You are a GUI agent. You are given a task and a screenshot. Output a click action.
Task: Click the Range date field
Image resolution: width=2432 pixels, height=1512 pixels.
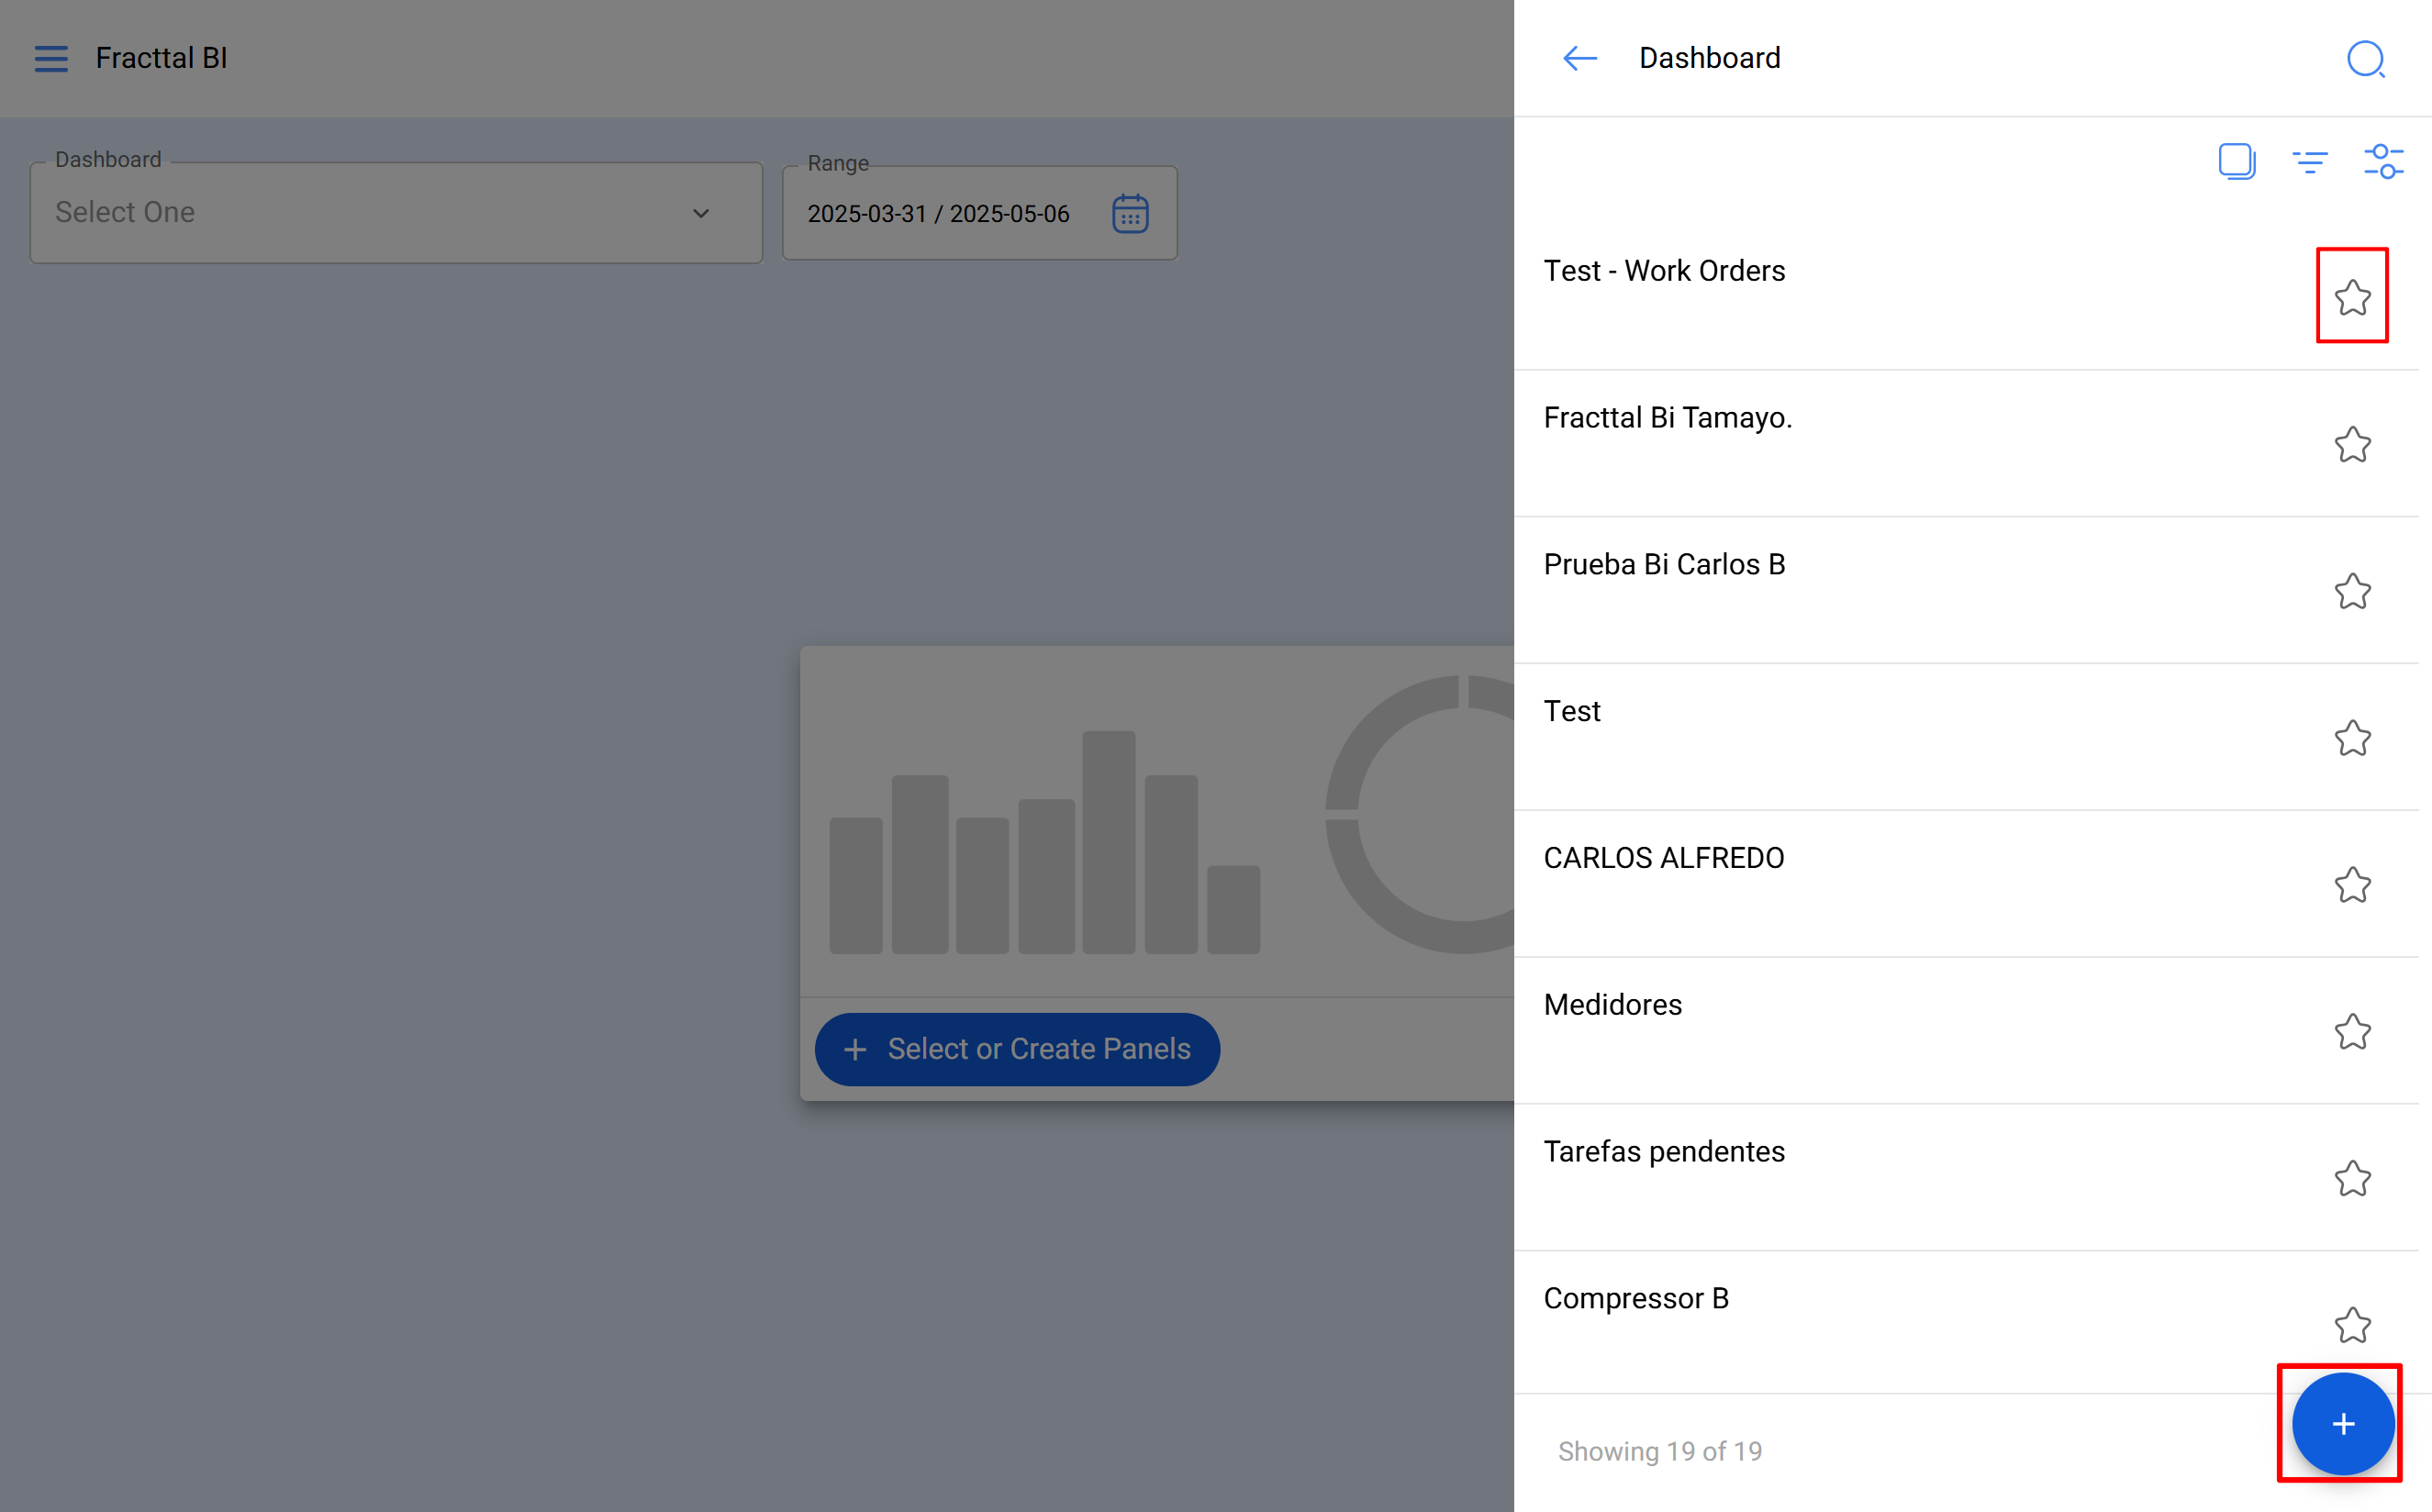coord(979,213)
